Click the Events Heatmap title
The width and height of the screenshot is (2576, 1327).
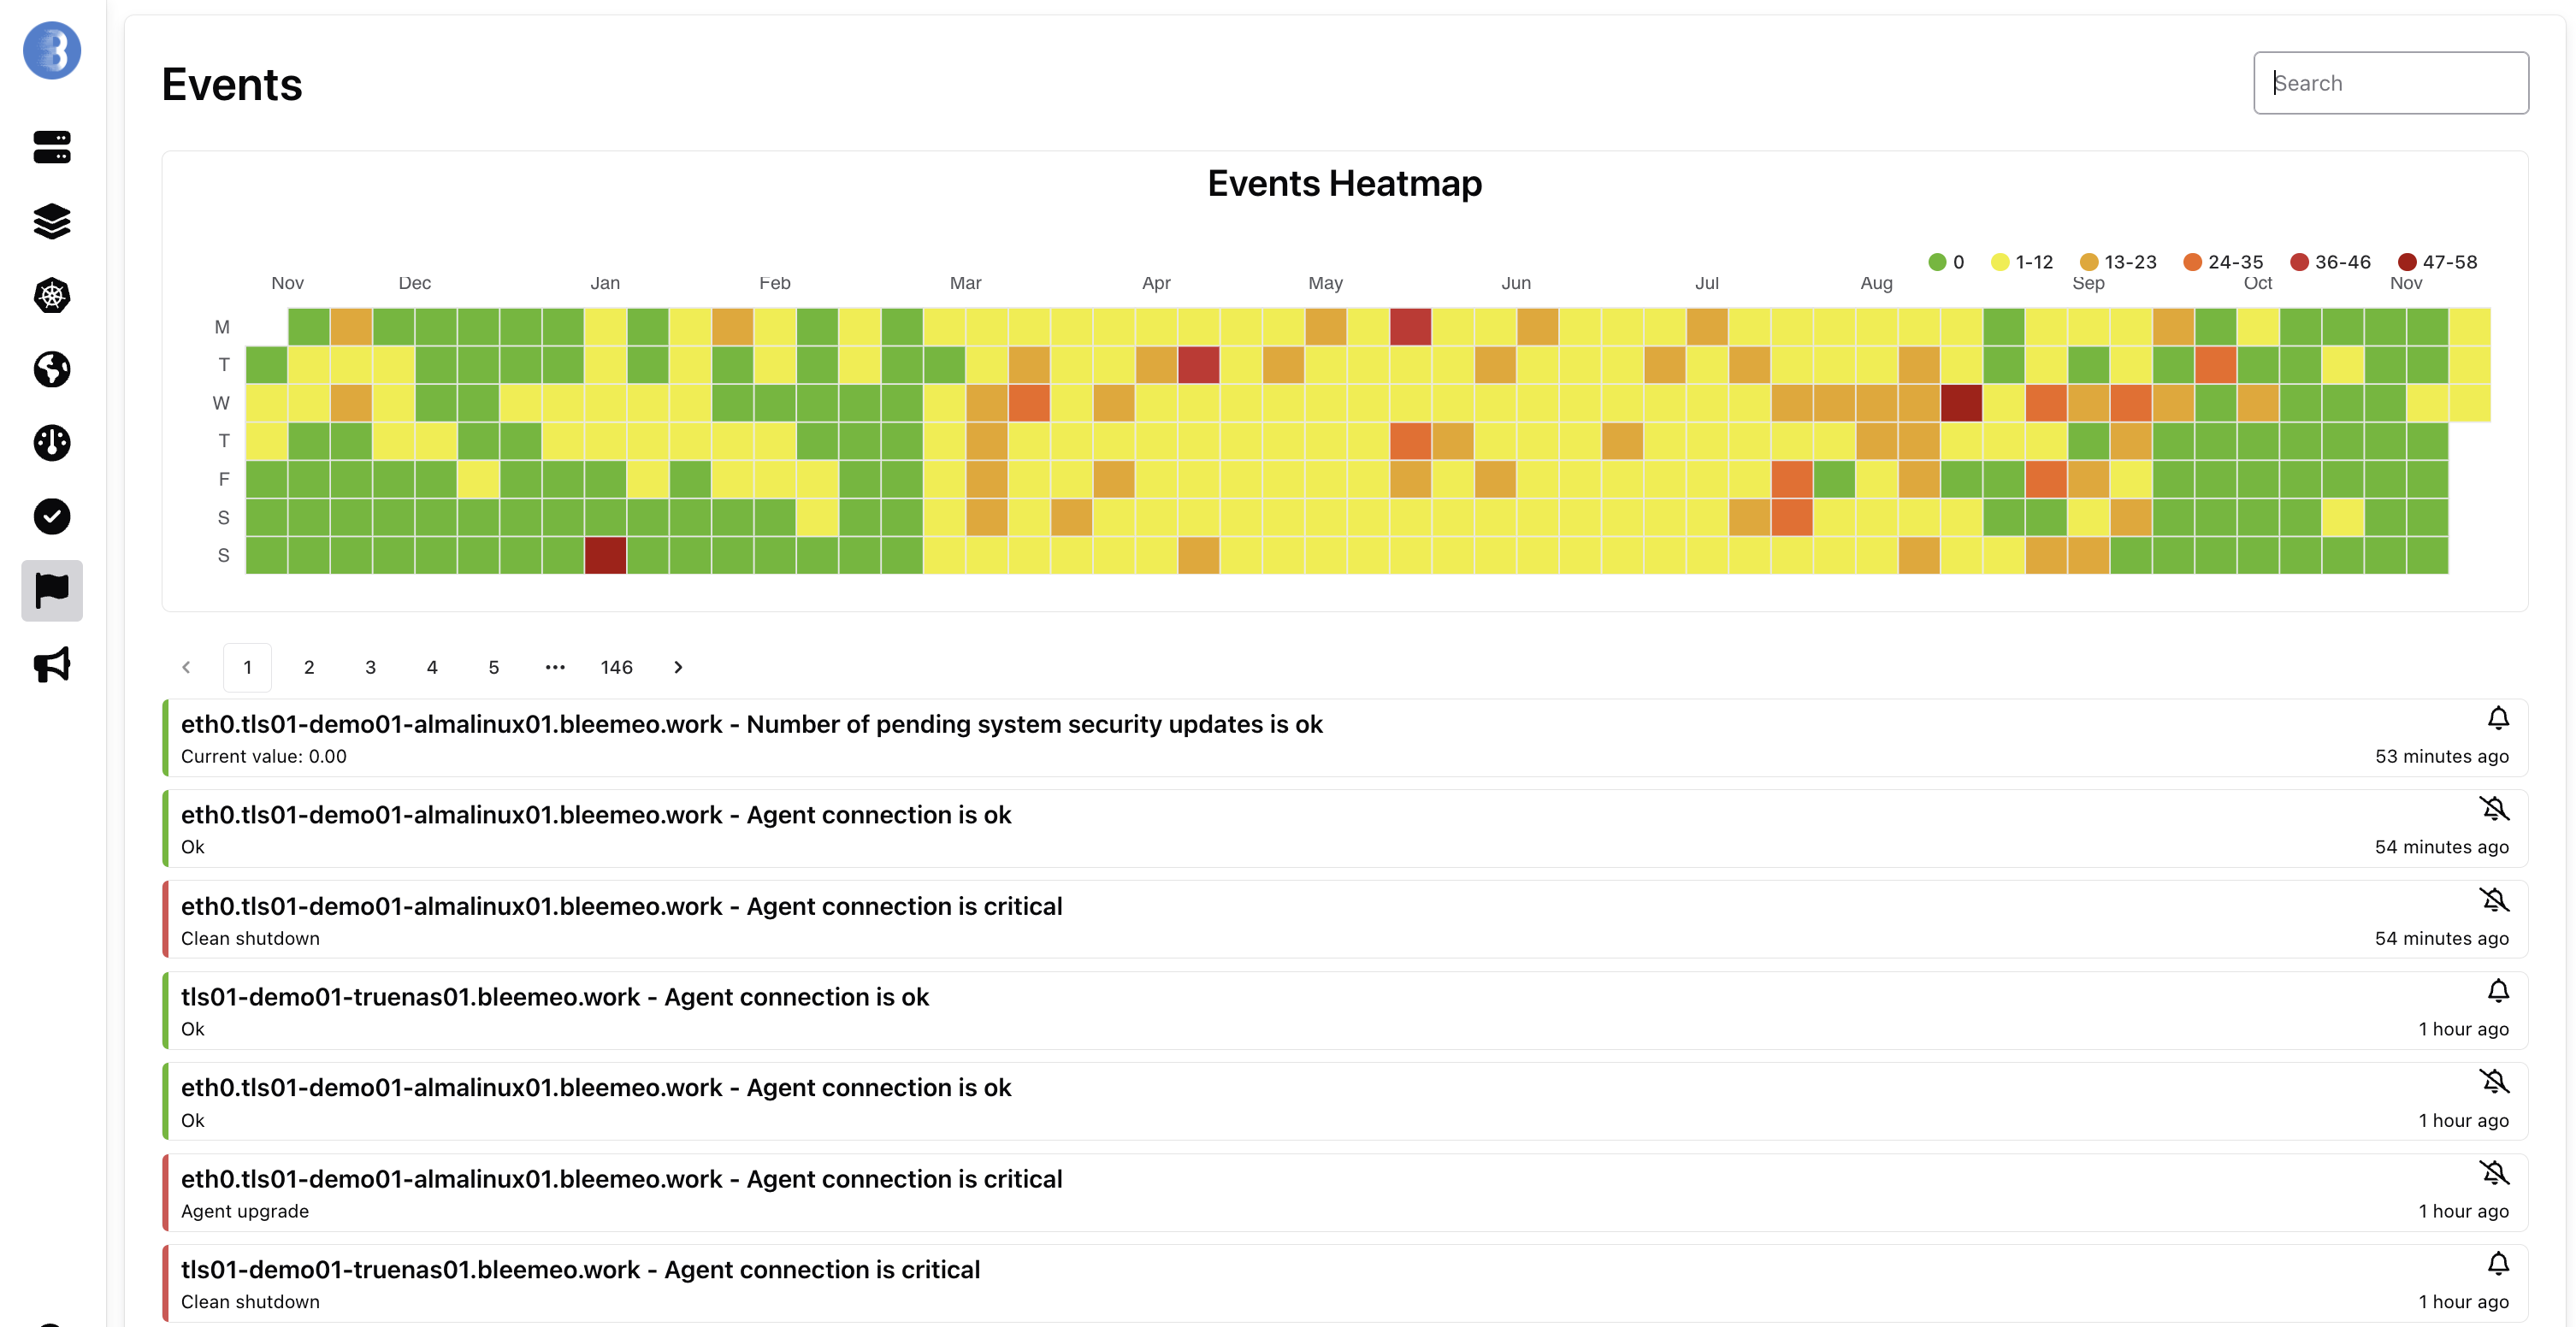coord(1344,183)
